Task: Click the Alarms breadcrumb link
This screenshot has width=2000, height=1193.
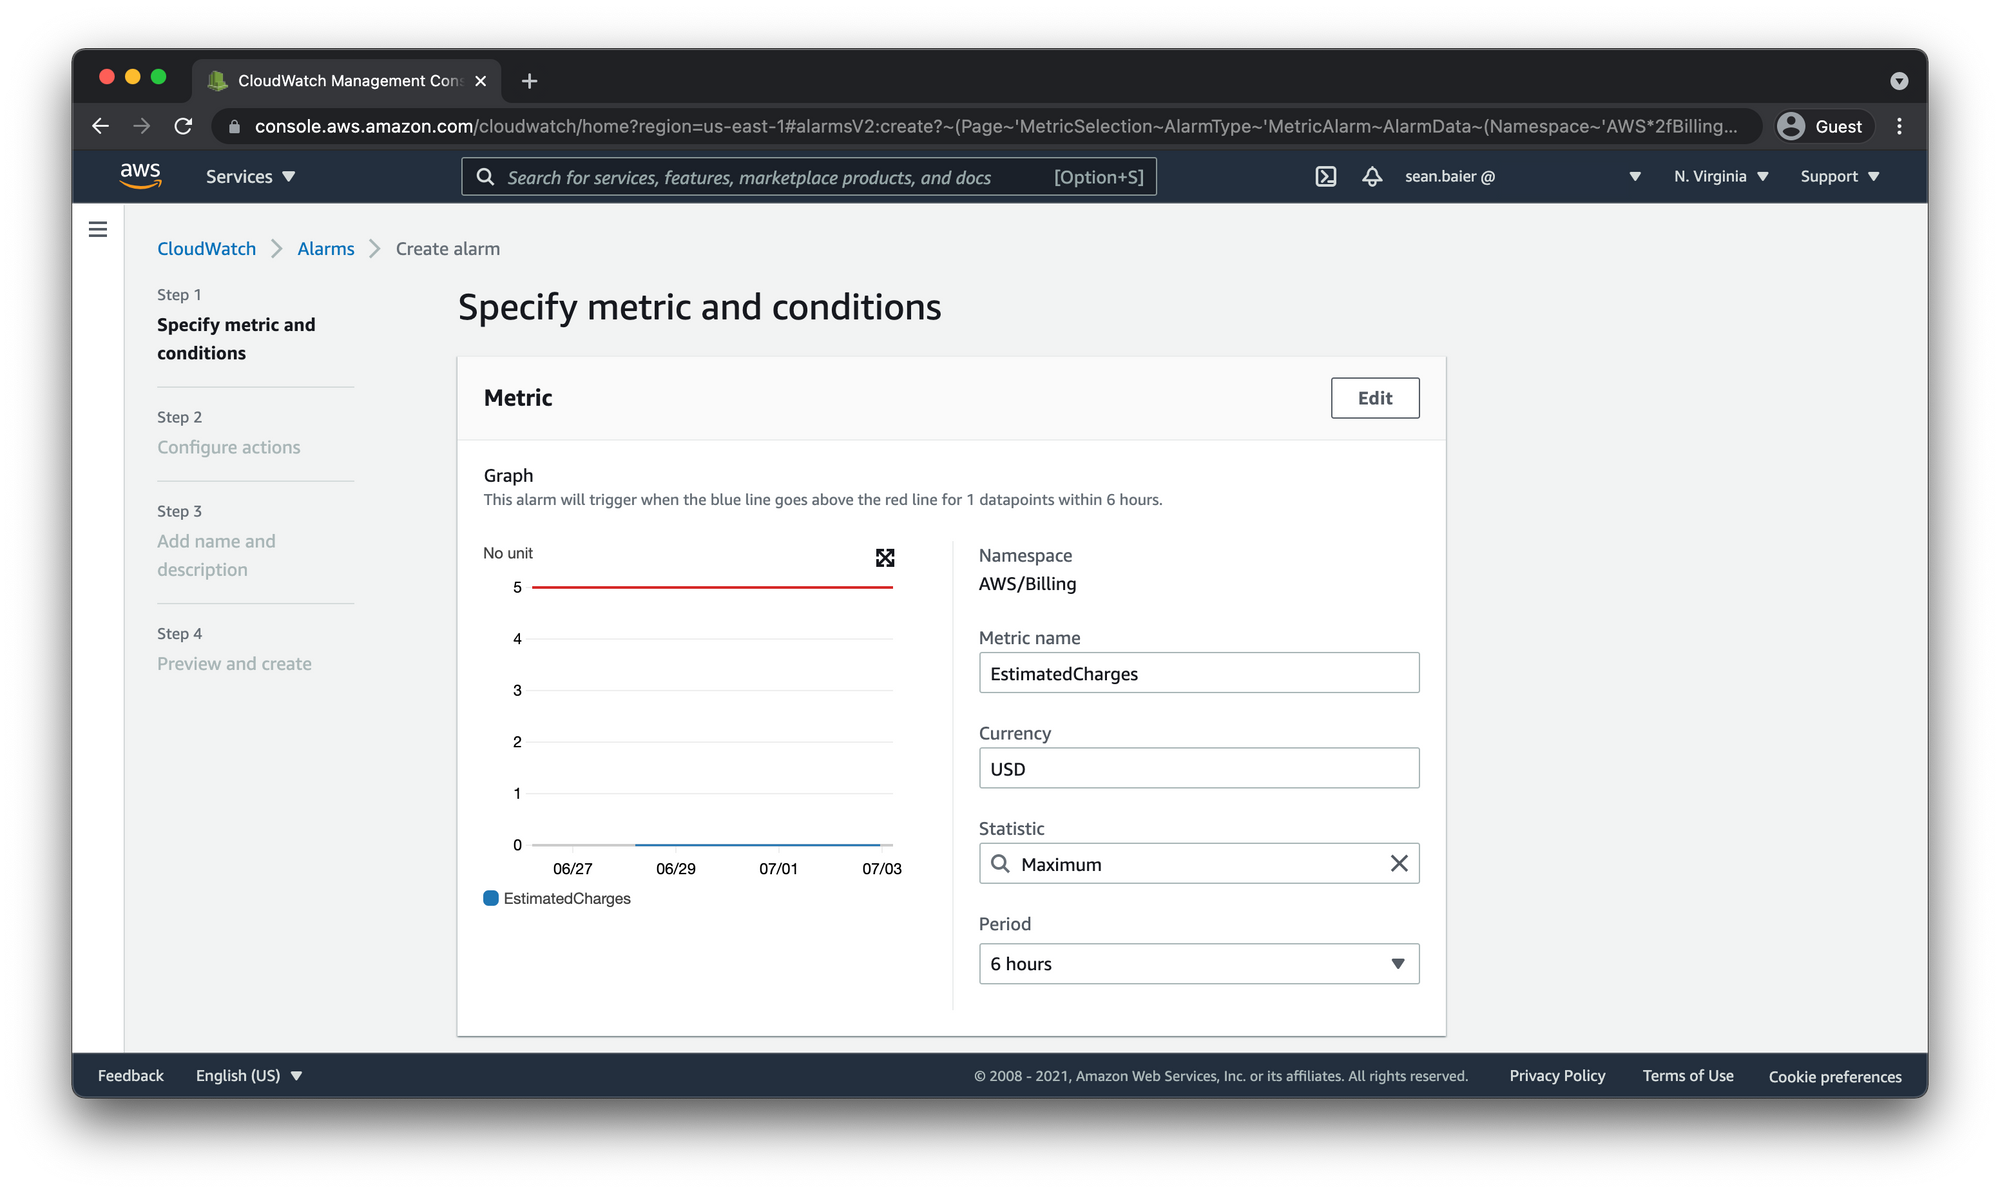Action: [325, 247]
